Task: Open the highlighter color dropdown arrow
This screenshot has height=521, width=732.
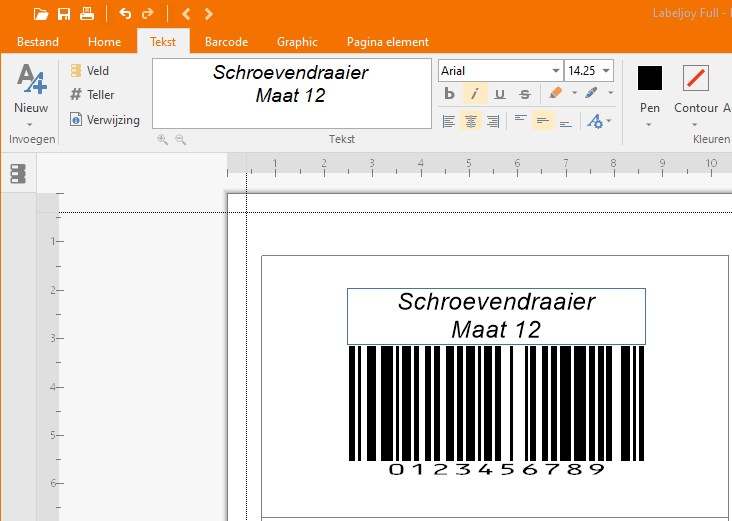Action: pos(575,93)
